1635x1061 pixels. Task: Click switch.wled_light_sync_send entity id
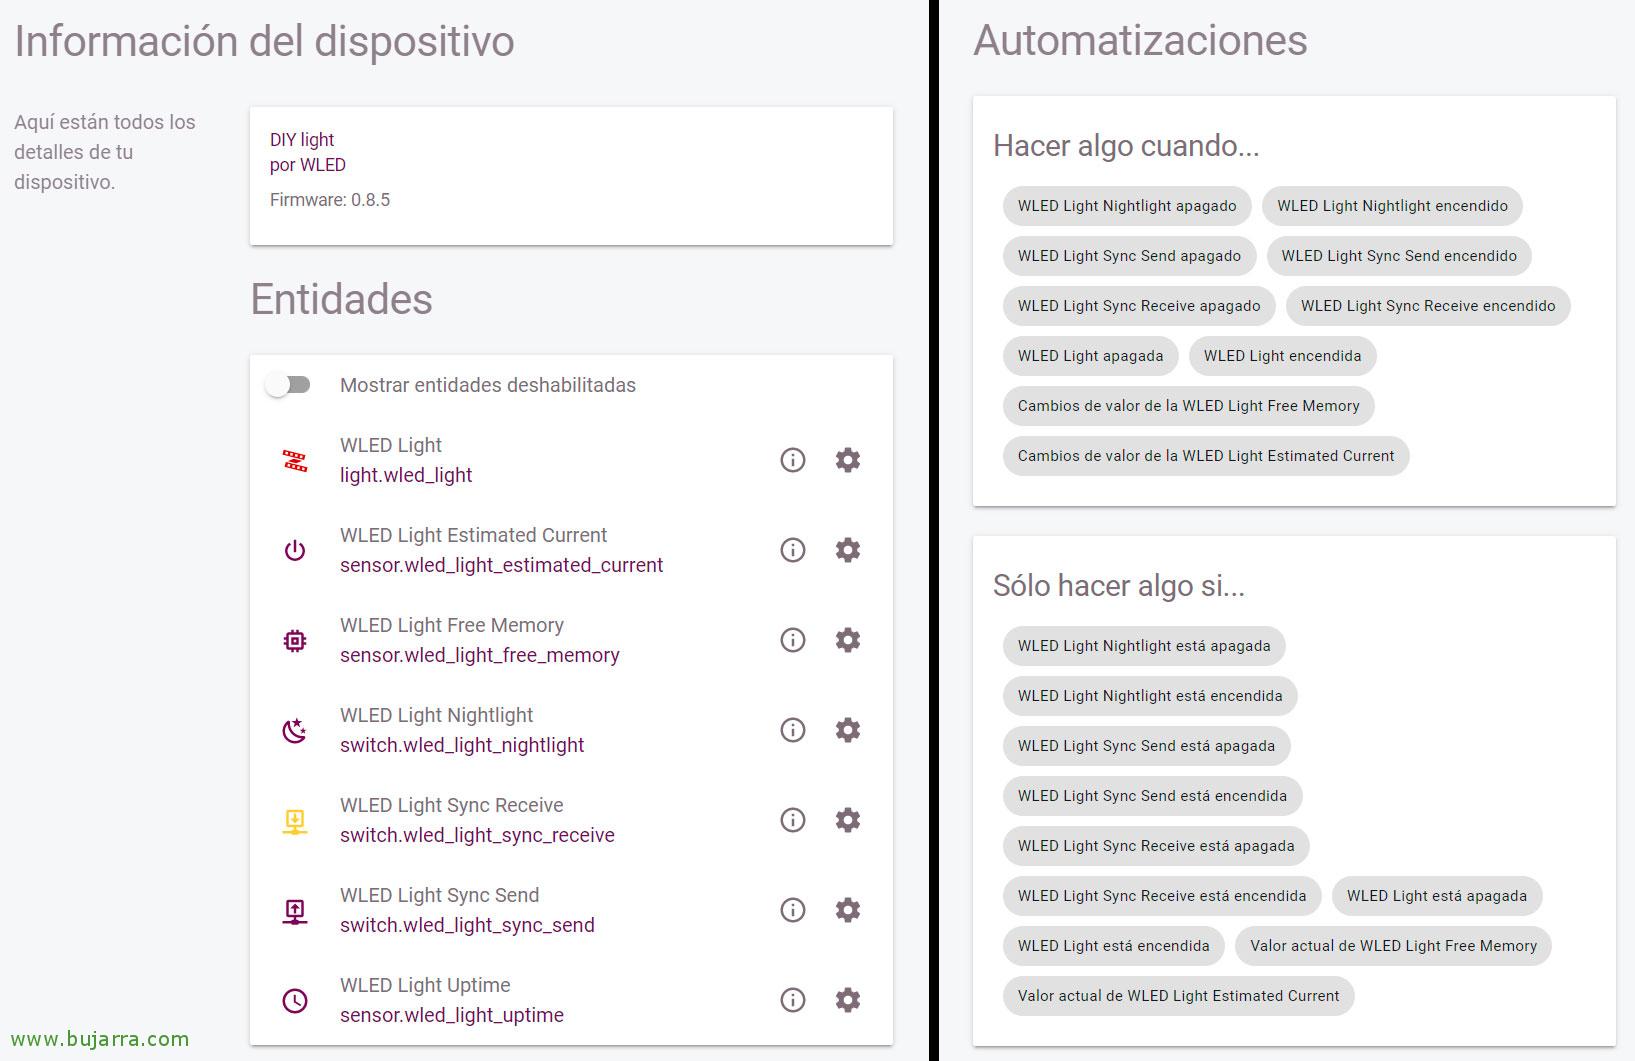point(467,926)
